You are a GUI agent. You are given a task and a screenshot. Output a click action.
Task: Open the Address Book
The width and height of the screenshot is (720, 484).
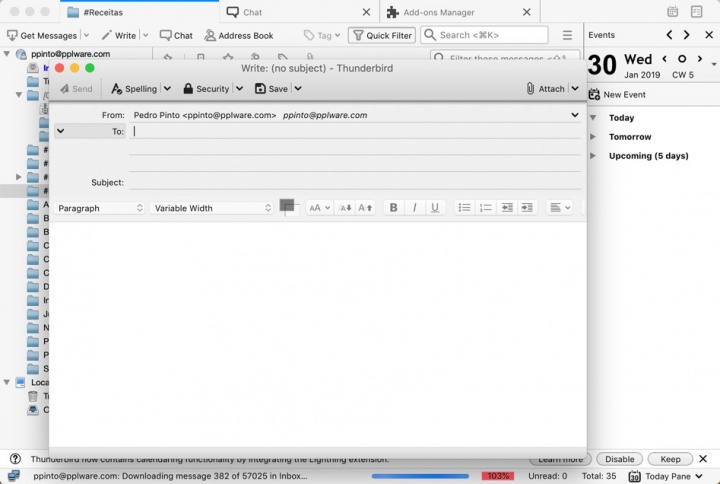238,35
